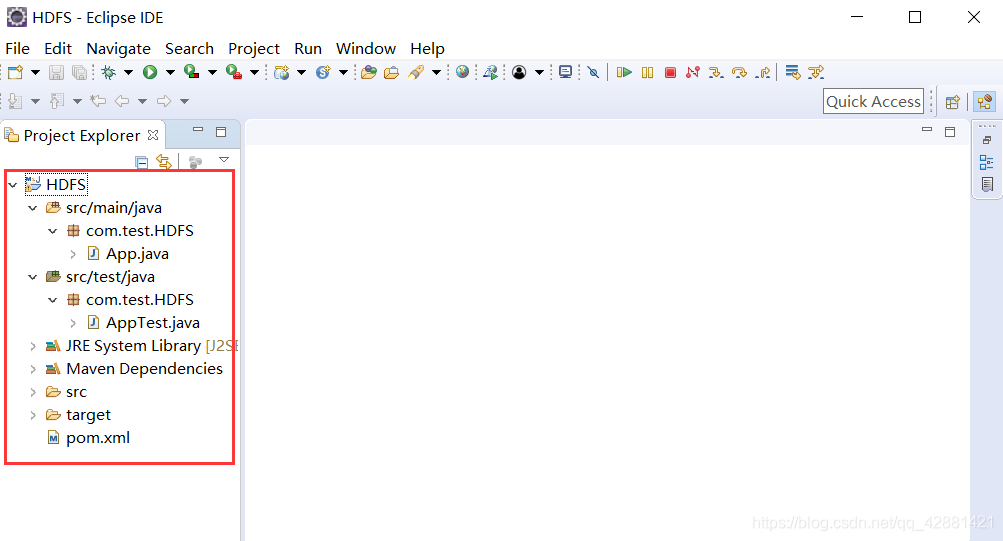The image size is (1003, 541).
Task: Click the New wizard toolbar icon
Action: [15, 72]
